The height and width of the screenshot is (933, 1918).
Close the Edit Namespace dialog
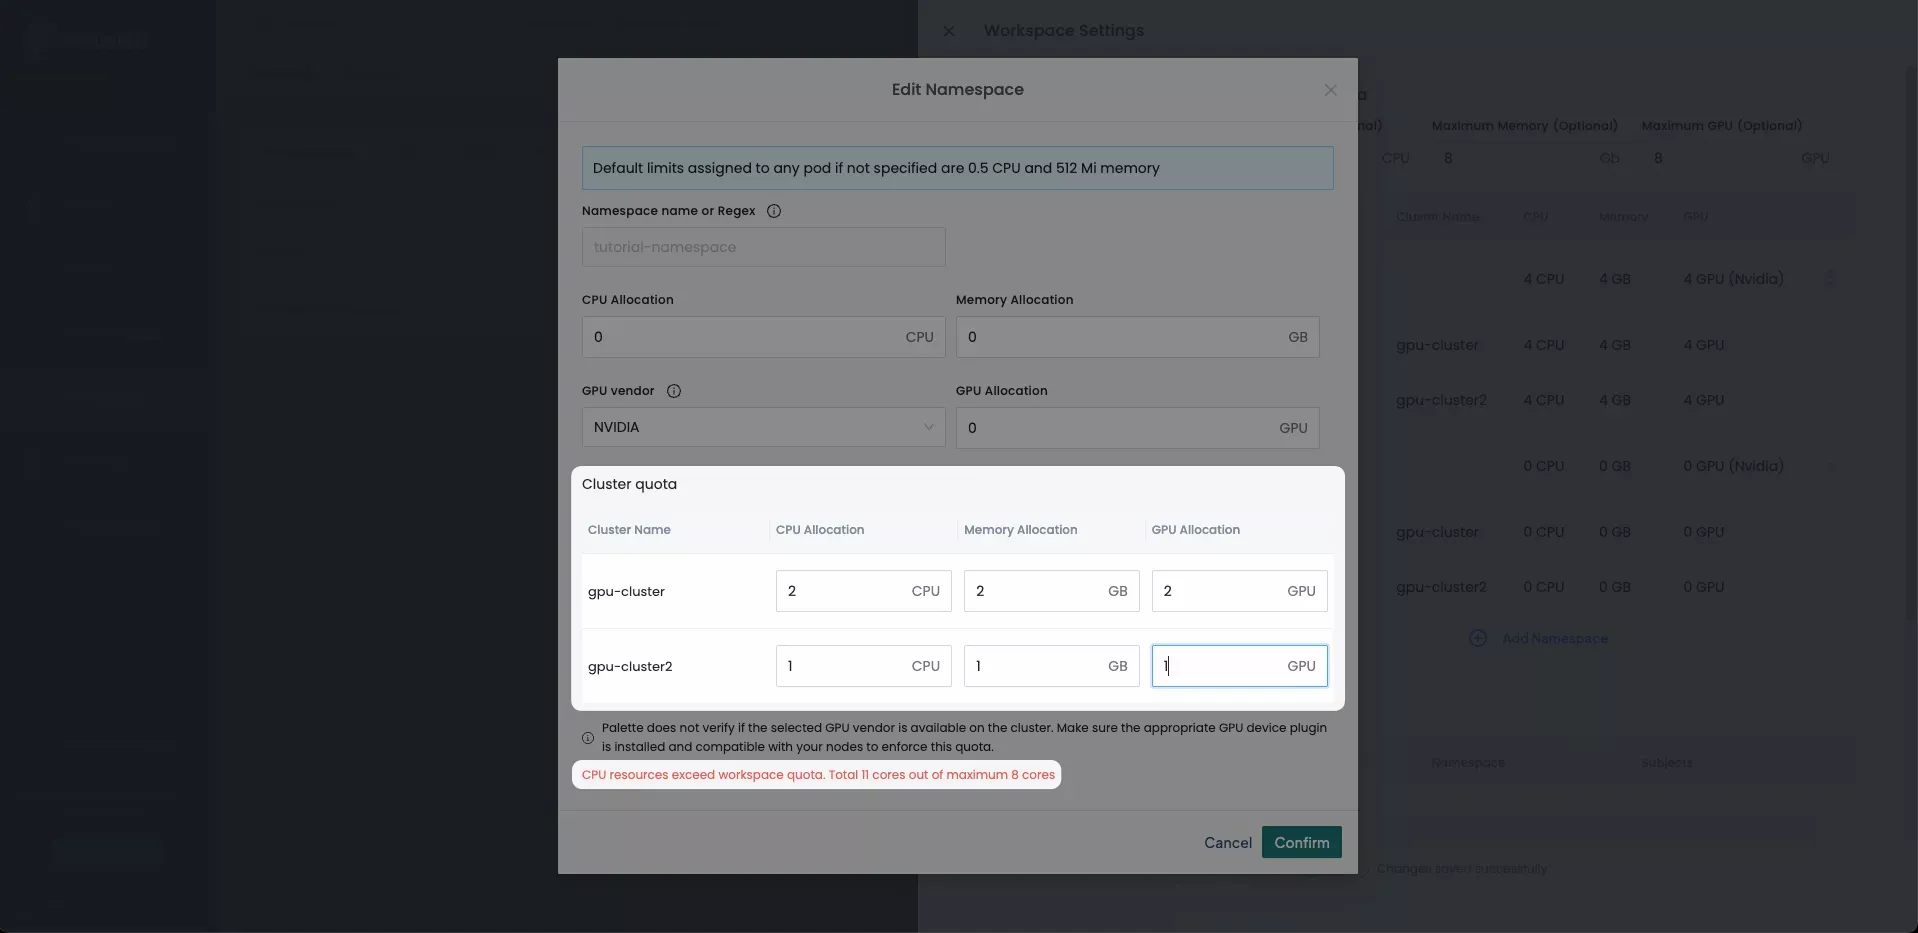(1330, 90)
